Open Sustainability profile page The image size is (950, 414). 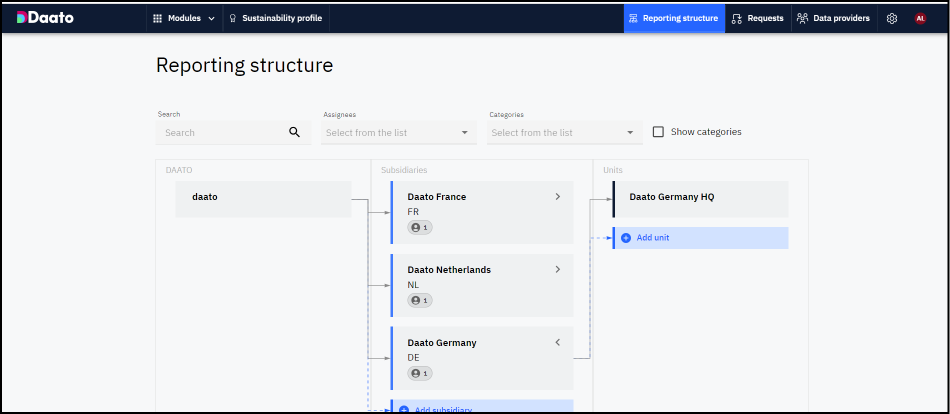pyautogui.click(x=276, y=18)
